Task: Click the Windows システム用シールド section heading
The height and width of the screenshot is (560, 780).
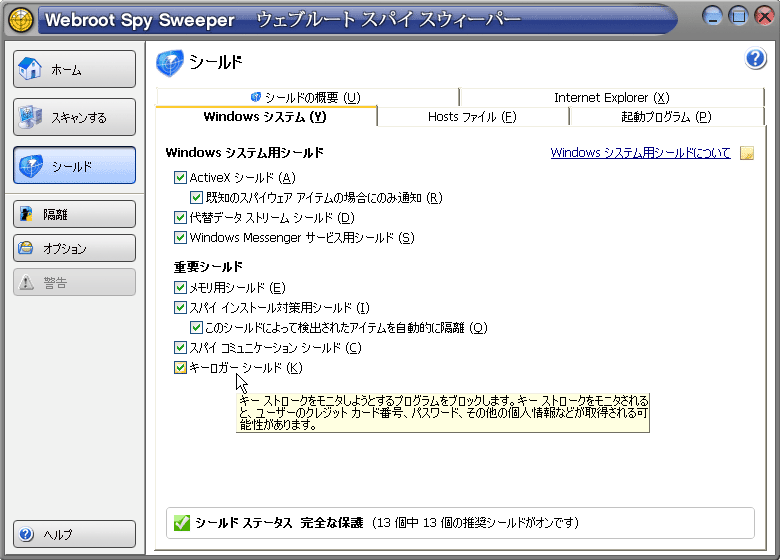Action: pyautogui.click(x=245, y=153)
